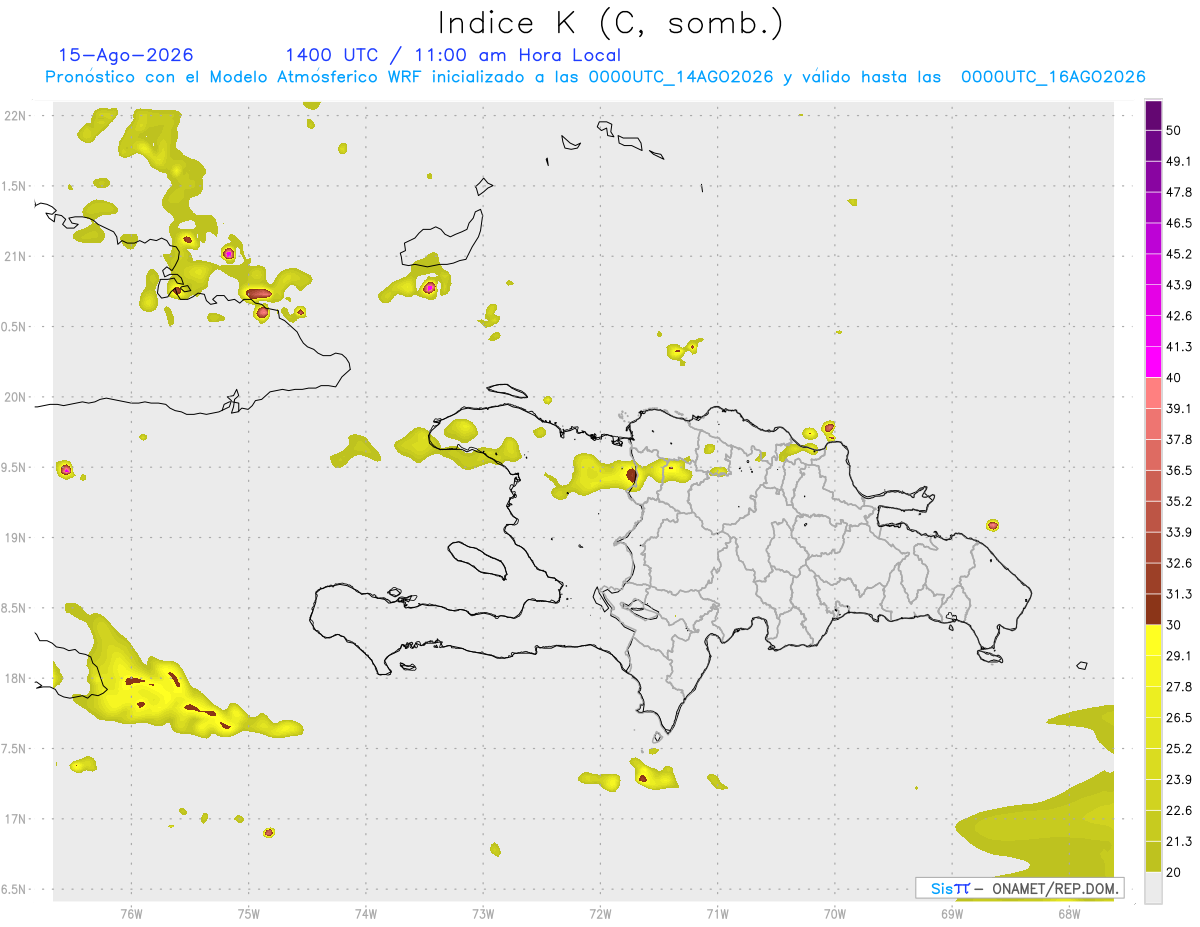Click the valid-until time "0000UTC_16AGO2026"
The height and width of the screenshot is (927, 1200).
(1053, 77)
